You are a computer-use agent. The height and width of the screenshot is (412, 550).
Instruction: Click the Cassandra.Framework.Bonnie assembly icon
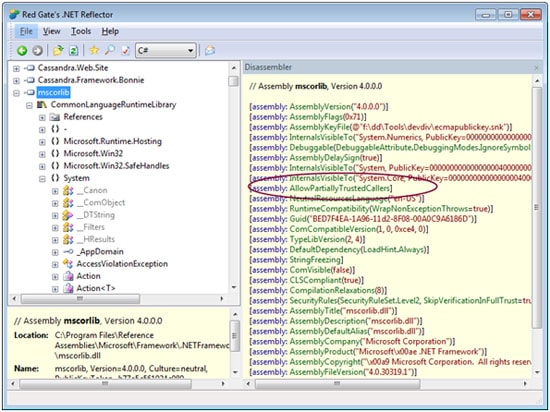tap(30, 80)
